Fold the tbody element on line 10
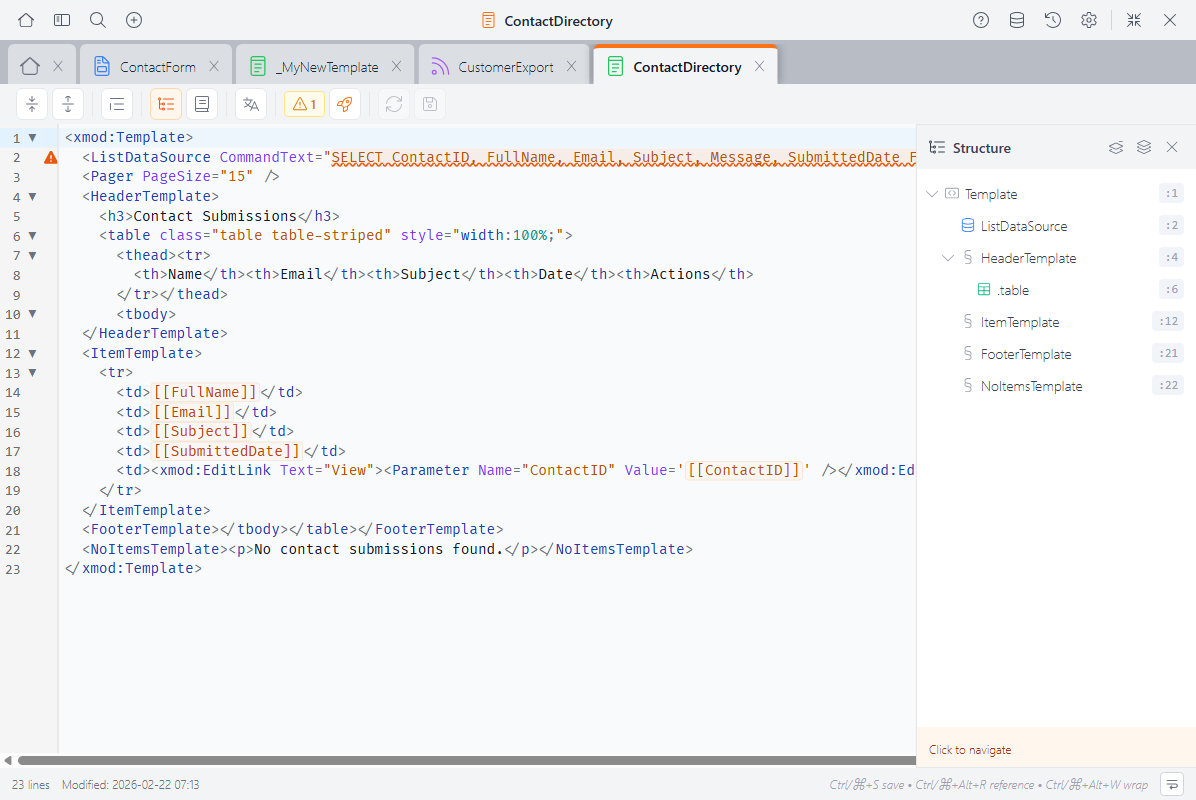The image size is (1196, 800). click(x=33, y=314)
